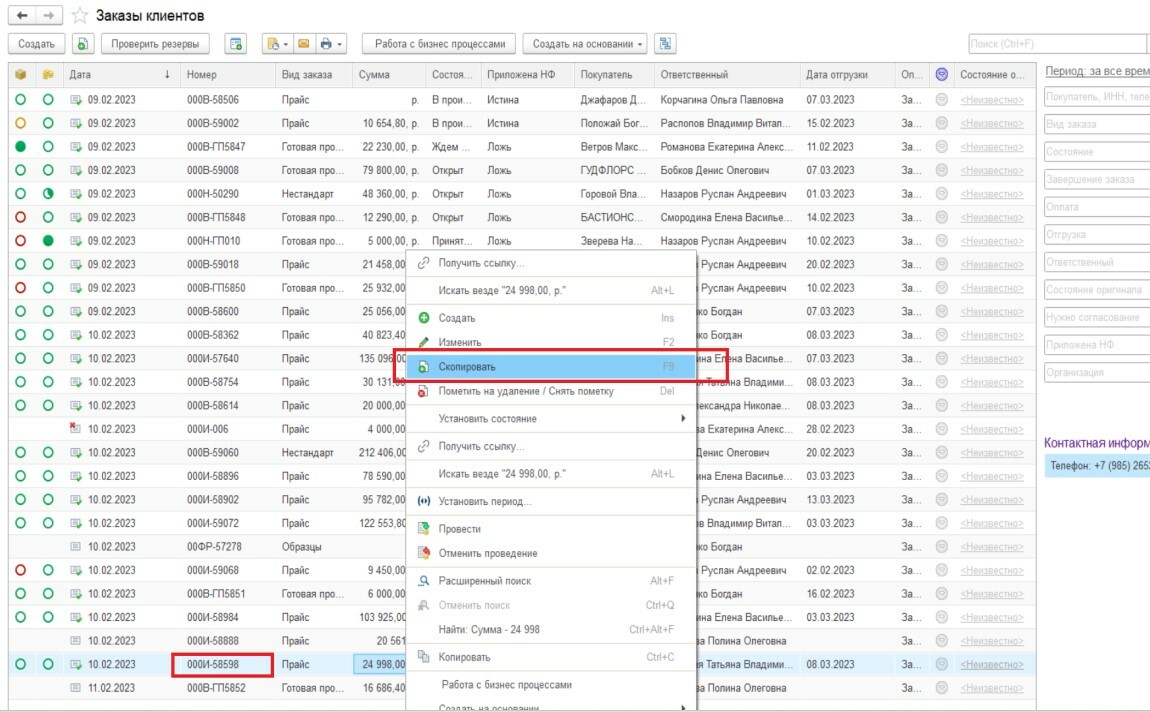Open the Вид заказа filter field
Screen dimensions: 1150x712
coord(1097,124)
